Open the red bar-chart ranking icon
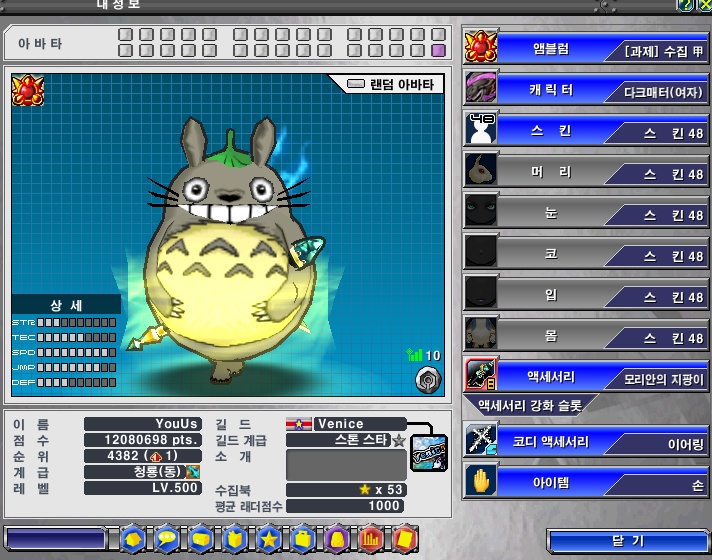Viewport: 712px width, 560px height. pyautogui.click(x=371, y=539)
